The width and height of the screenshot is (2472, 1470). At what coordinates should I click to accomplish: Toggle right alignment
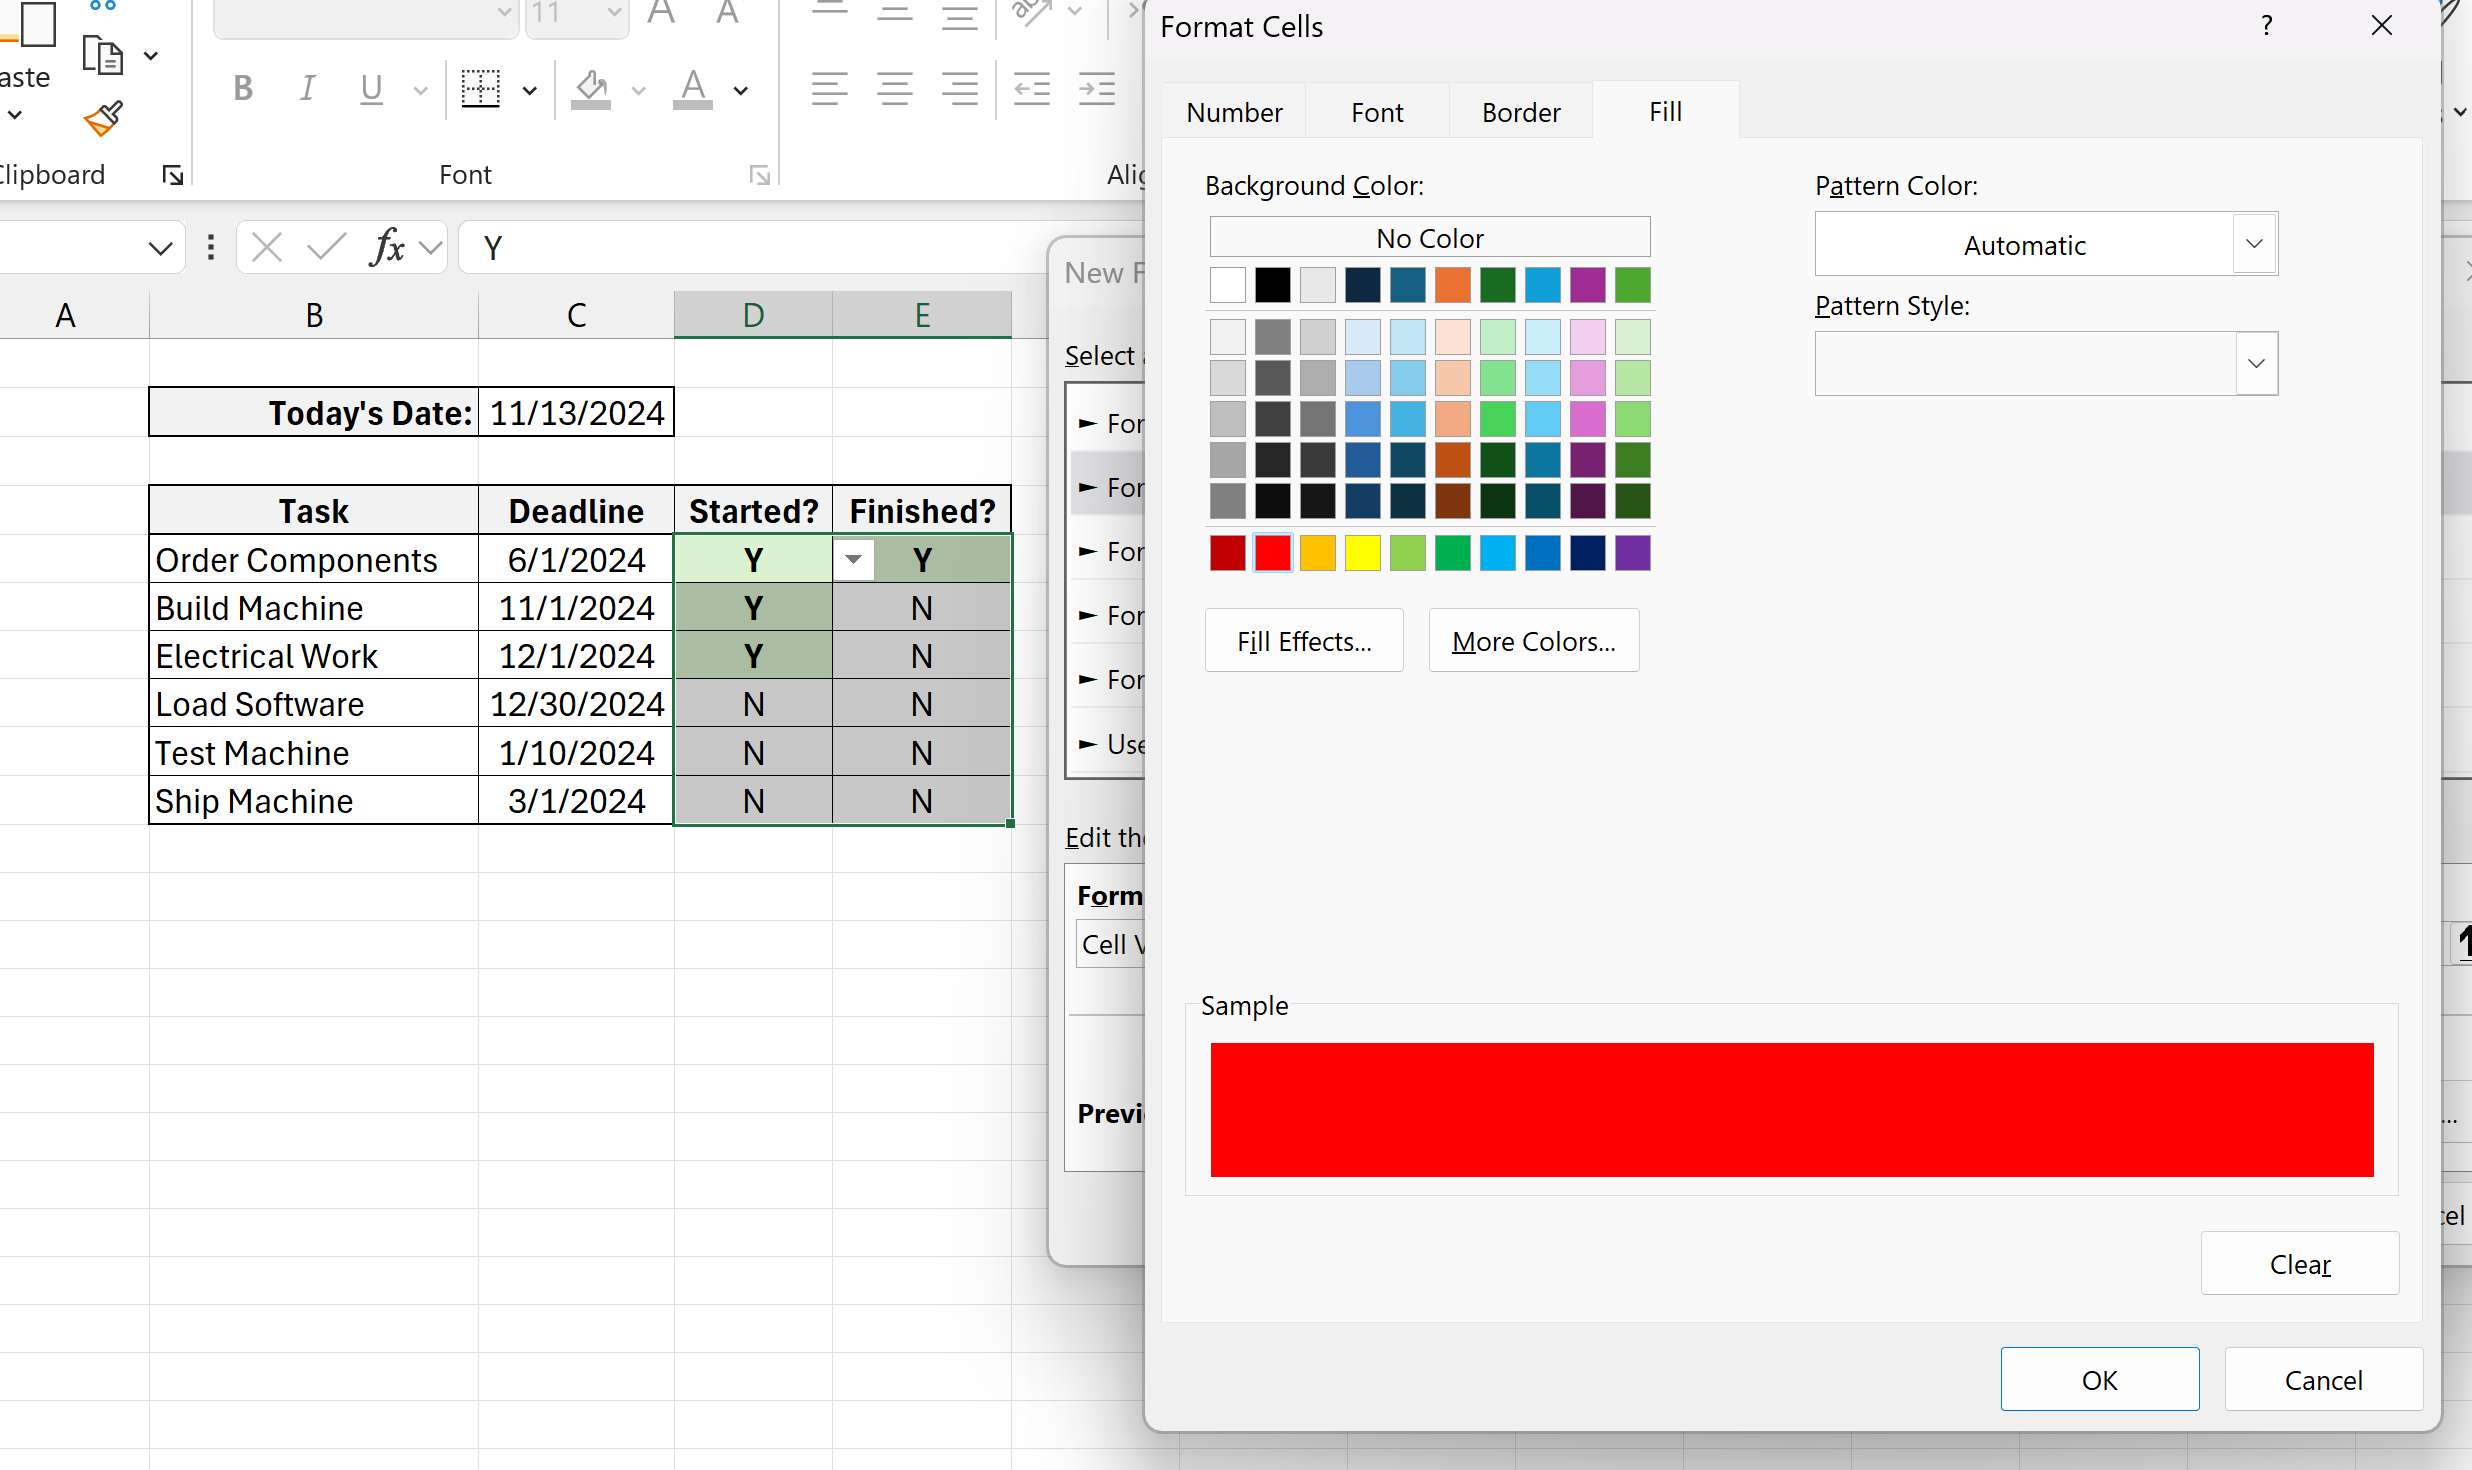pyautogui.click(x=958, y=88)
